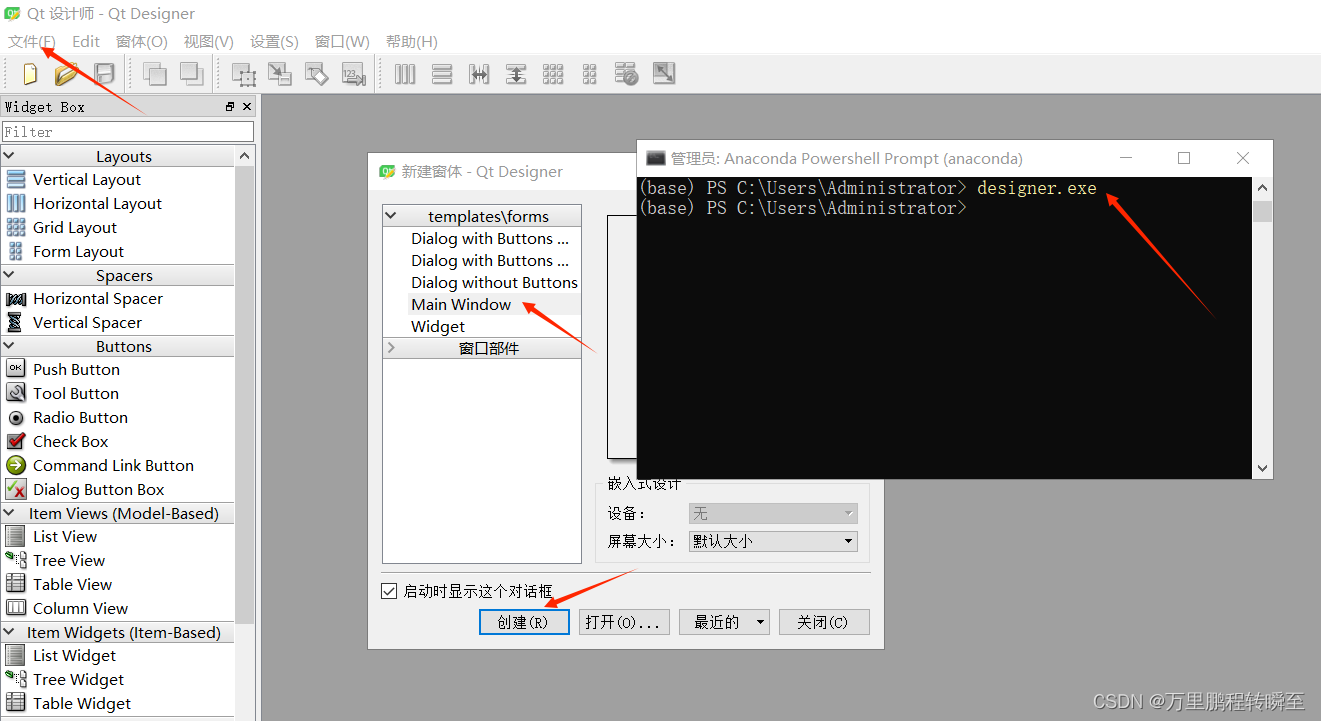Type in the Widget Box Filter field

(x=128, y=130)
